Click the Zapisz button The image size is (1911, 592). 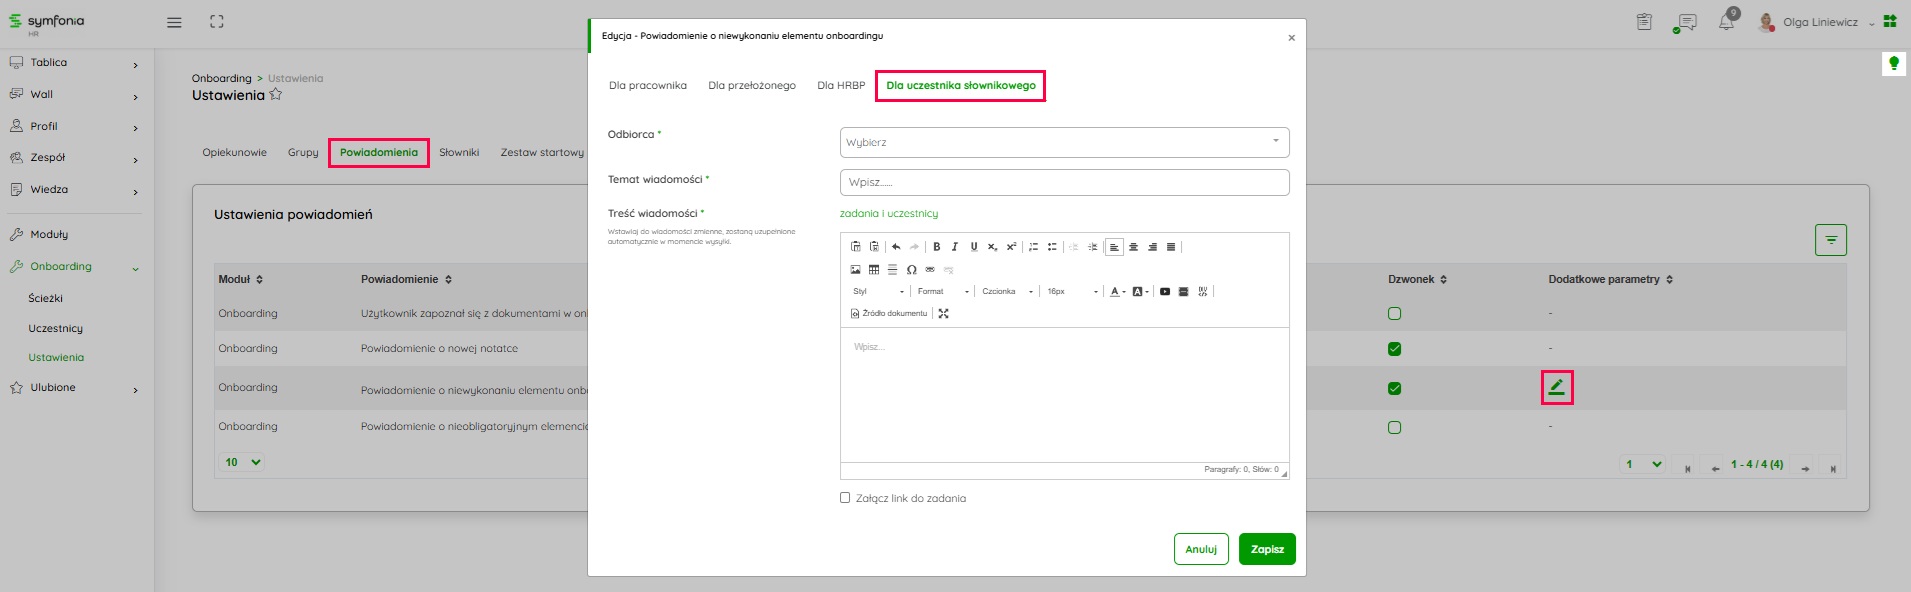pyautogui.click(x=1266, y=549)
